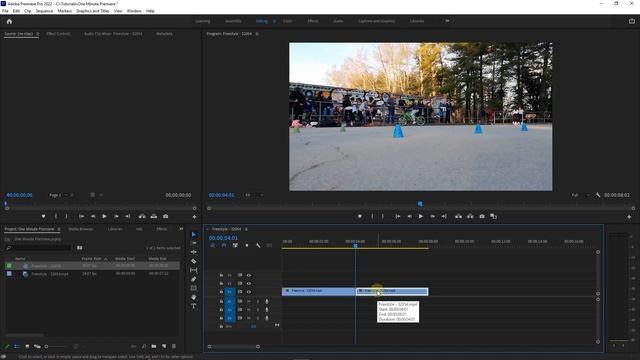The image size is (640, 360).
Task: Open the Markers menu
Action: coord(64,11)
